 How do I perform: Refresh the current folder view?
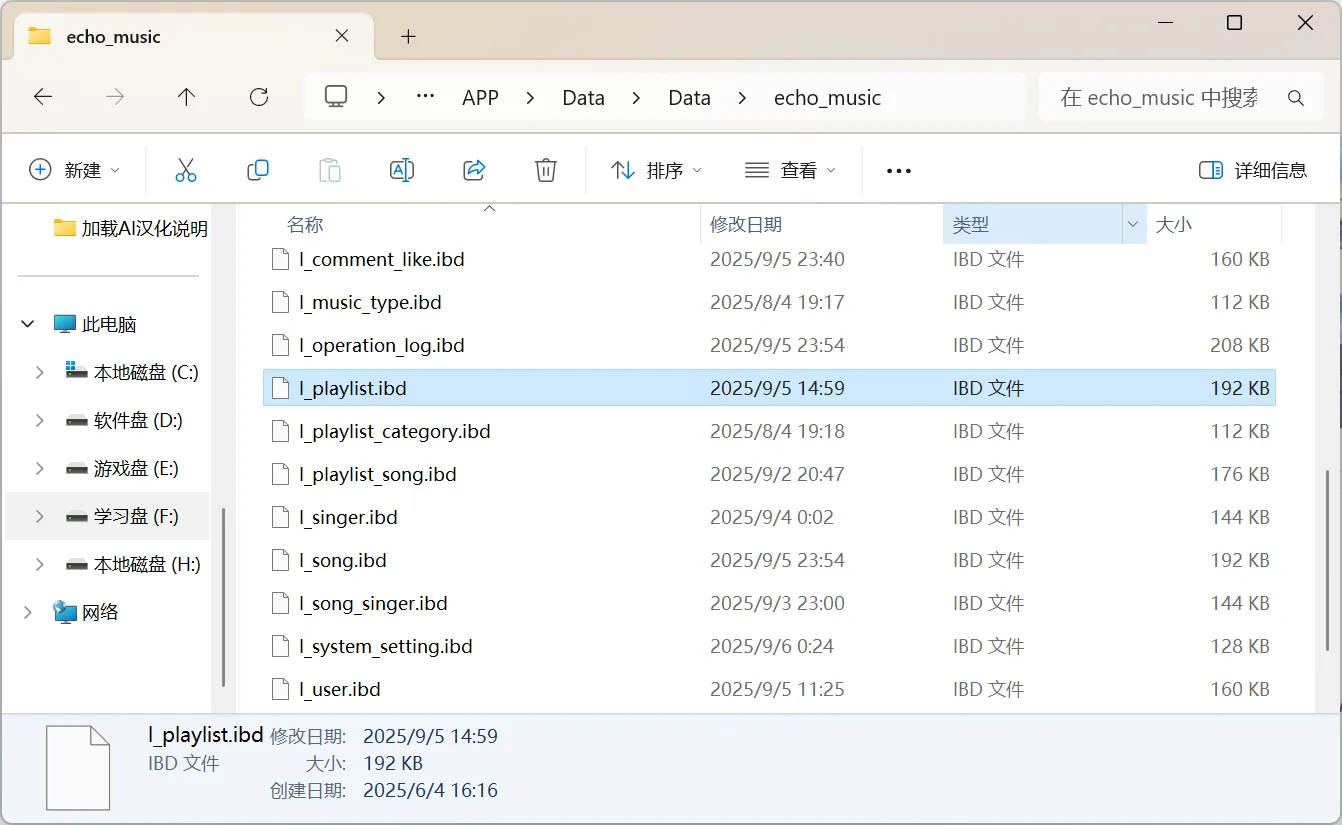pos(259,97)
